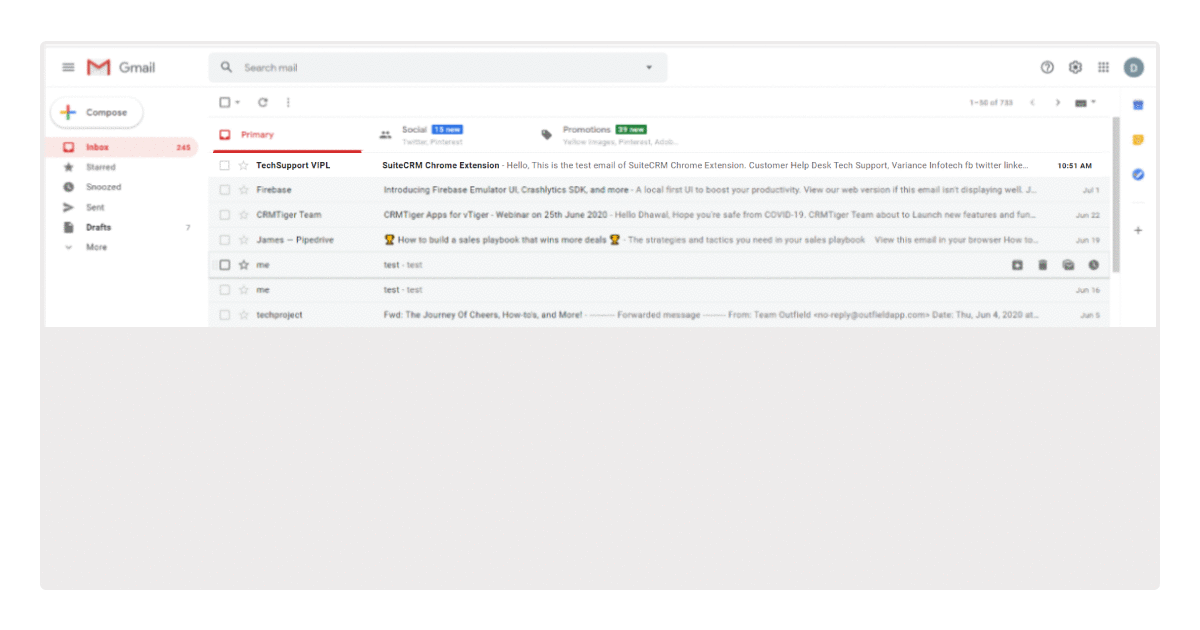Star the Firebase email
The height and width of the screenshot is (630, 1200).
(x=243, y=190)
